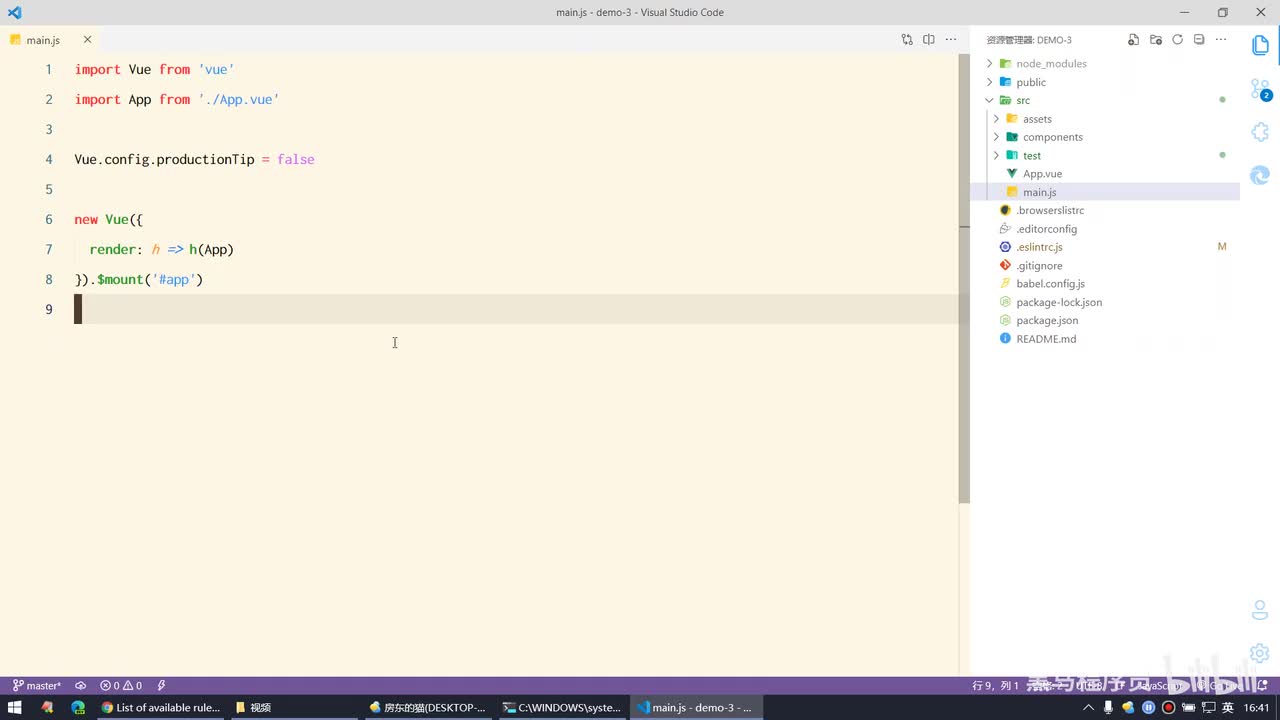The width and height of the screenshot is (1280, 720).
Task: Go to line via row 9 column 1
Action: click(x=995, y=686)
